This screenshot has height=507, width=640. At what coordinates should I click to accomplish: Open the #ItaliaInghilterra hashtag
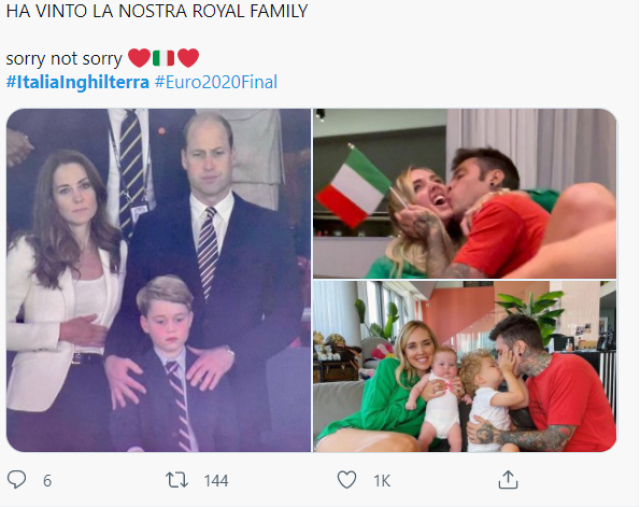(78, 82)
